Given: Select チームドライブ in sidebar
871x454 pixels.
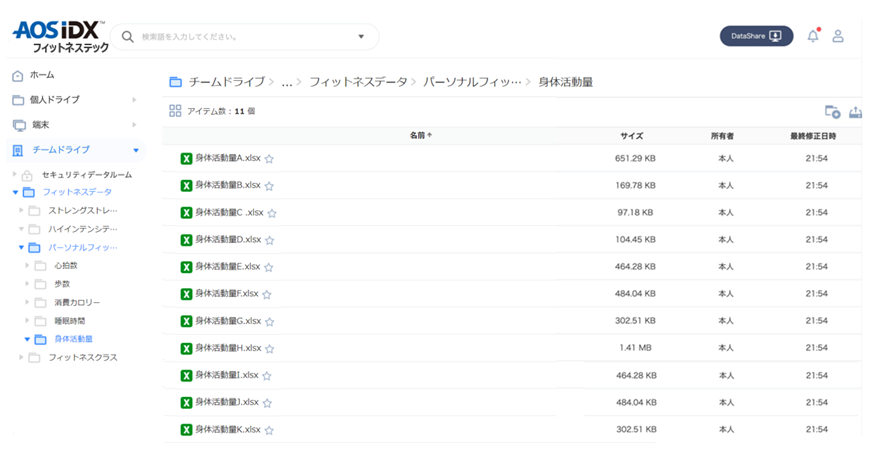Looking at the screenshot, I should 61,150.
